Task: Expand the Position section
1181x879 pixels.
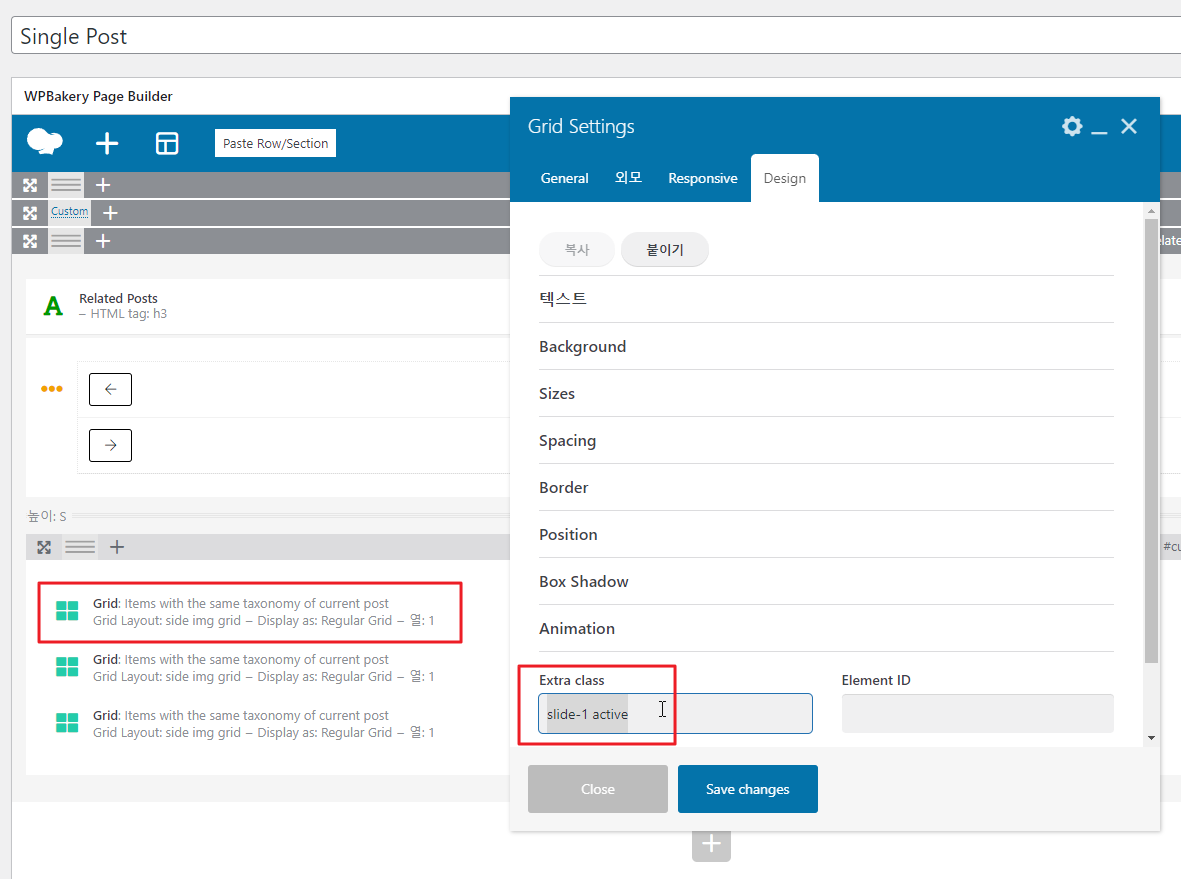Action: (x=826, y=535)
